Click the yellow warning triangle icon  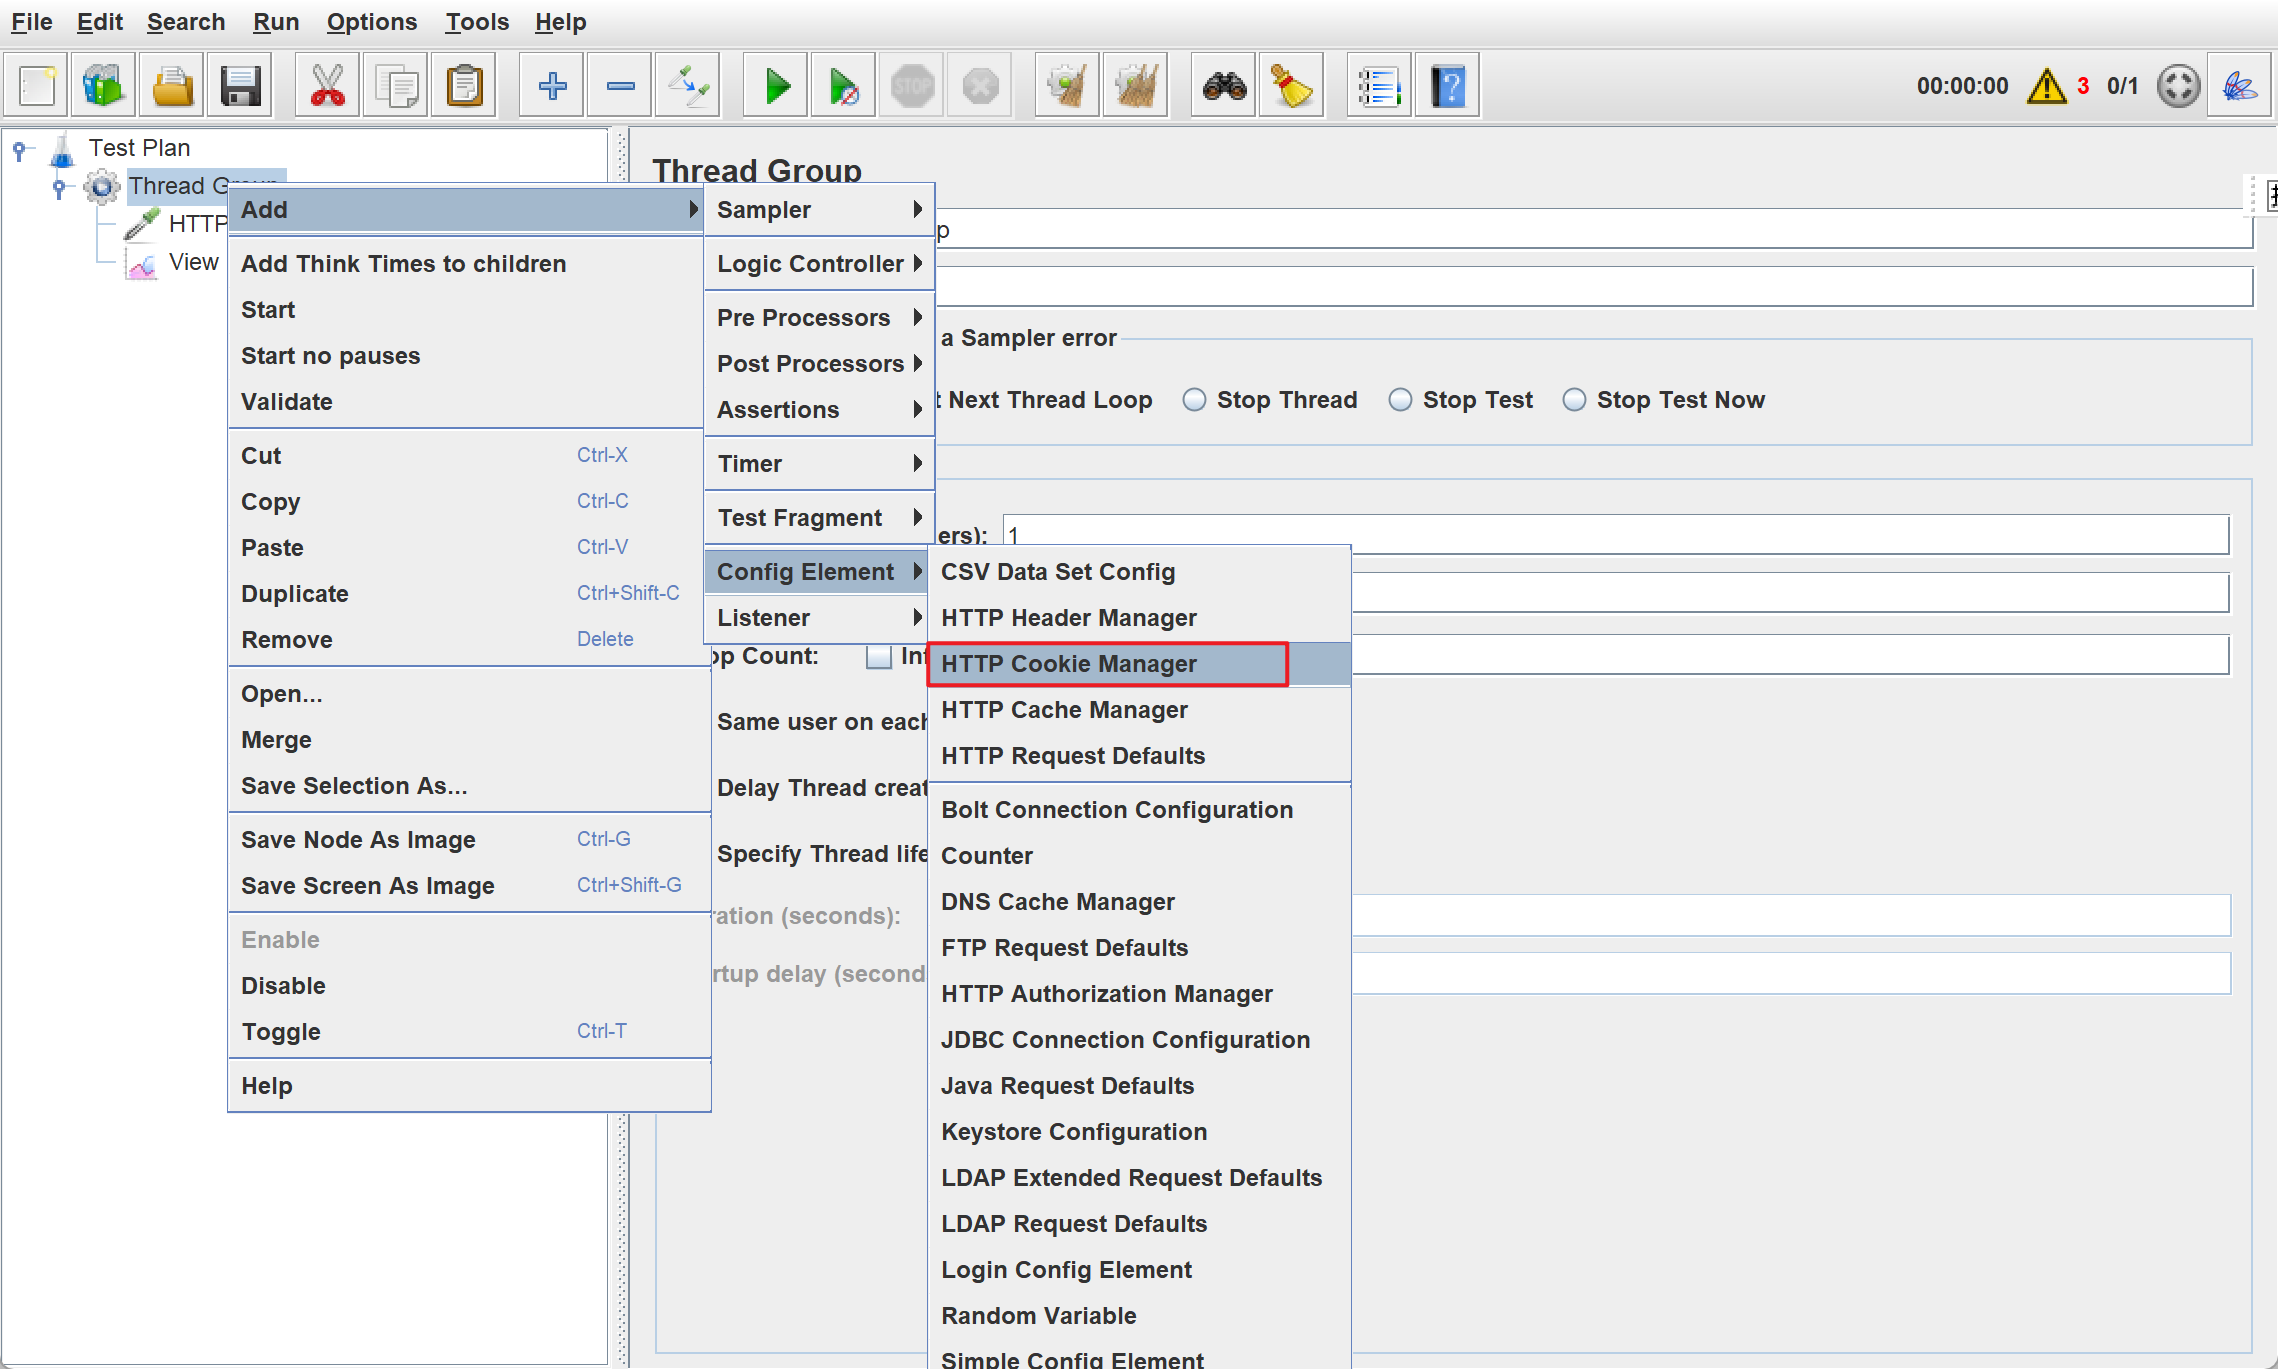(2046, 87)
